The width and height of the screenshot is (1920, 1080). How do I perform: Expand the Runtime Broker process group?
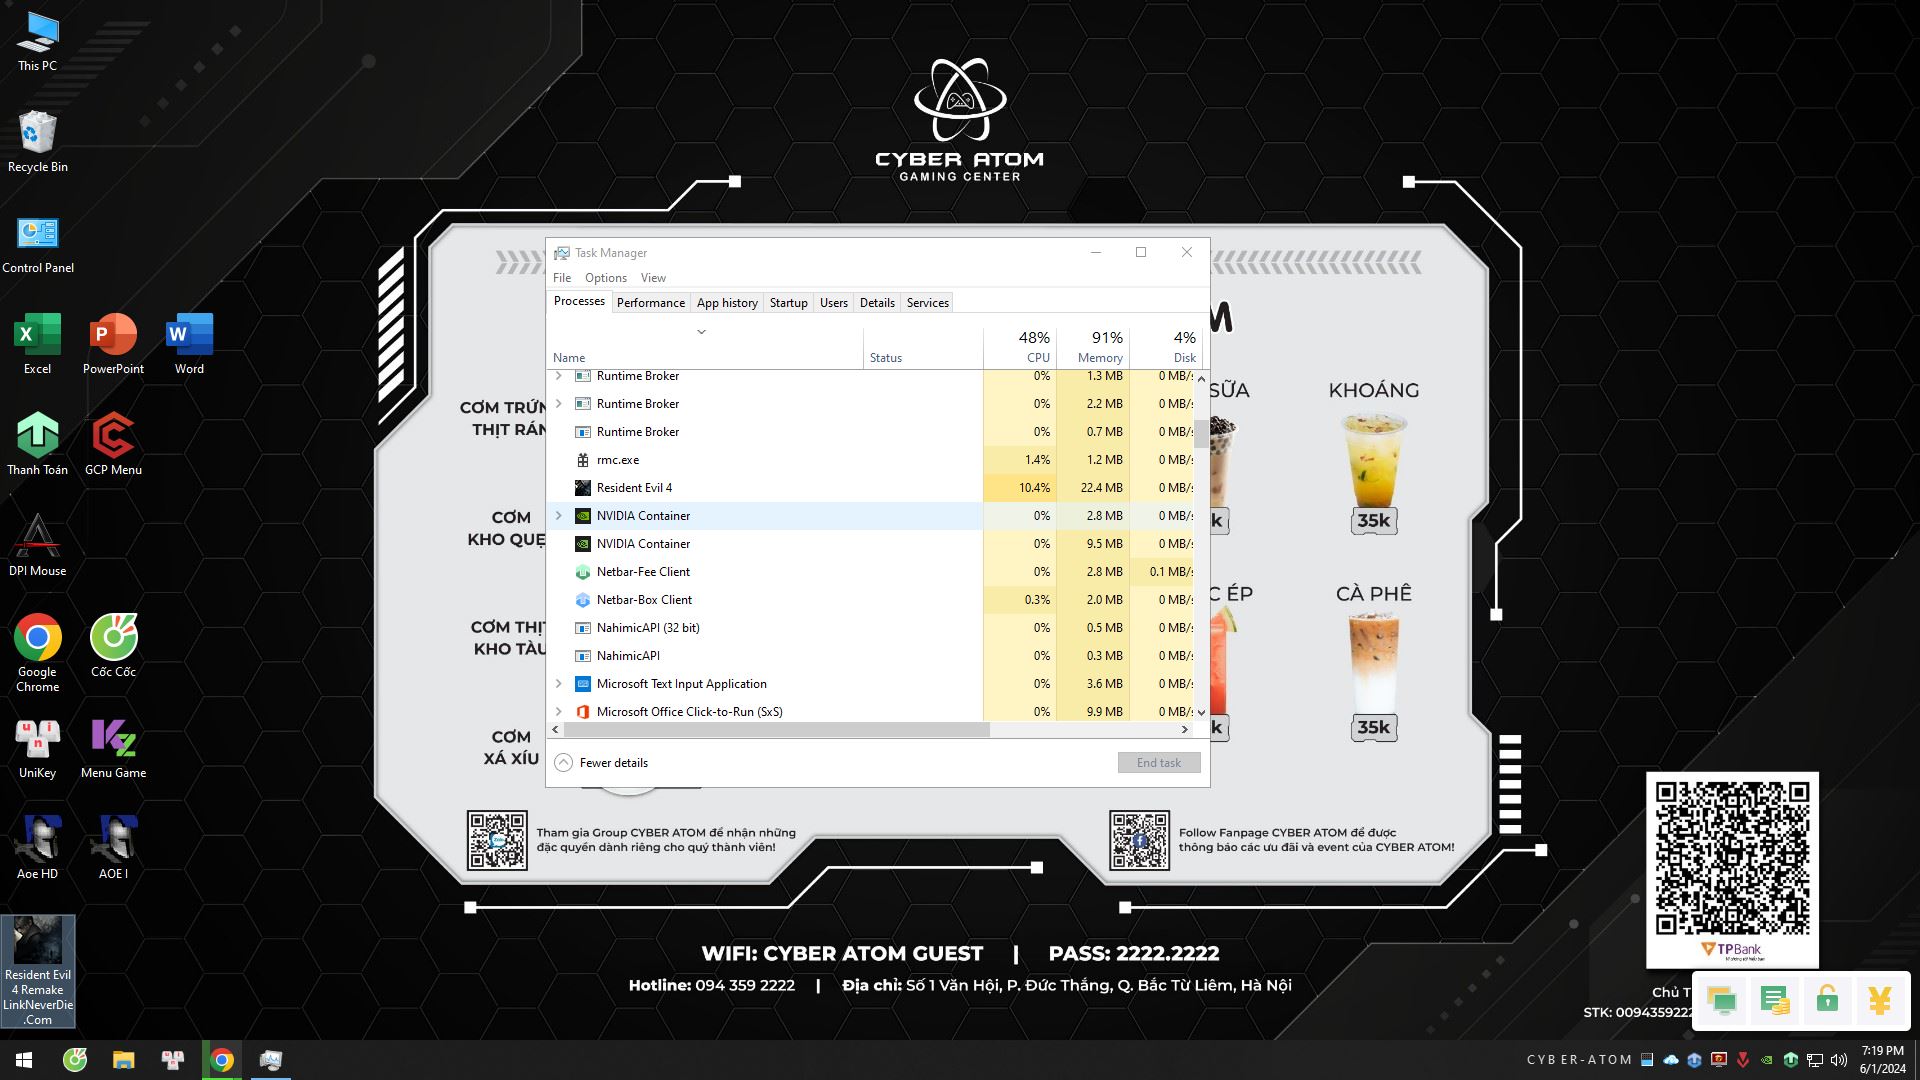point(559,375)
